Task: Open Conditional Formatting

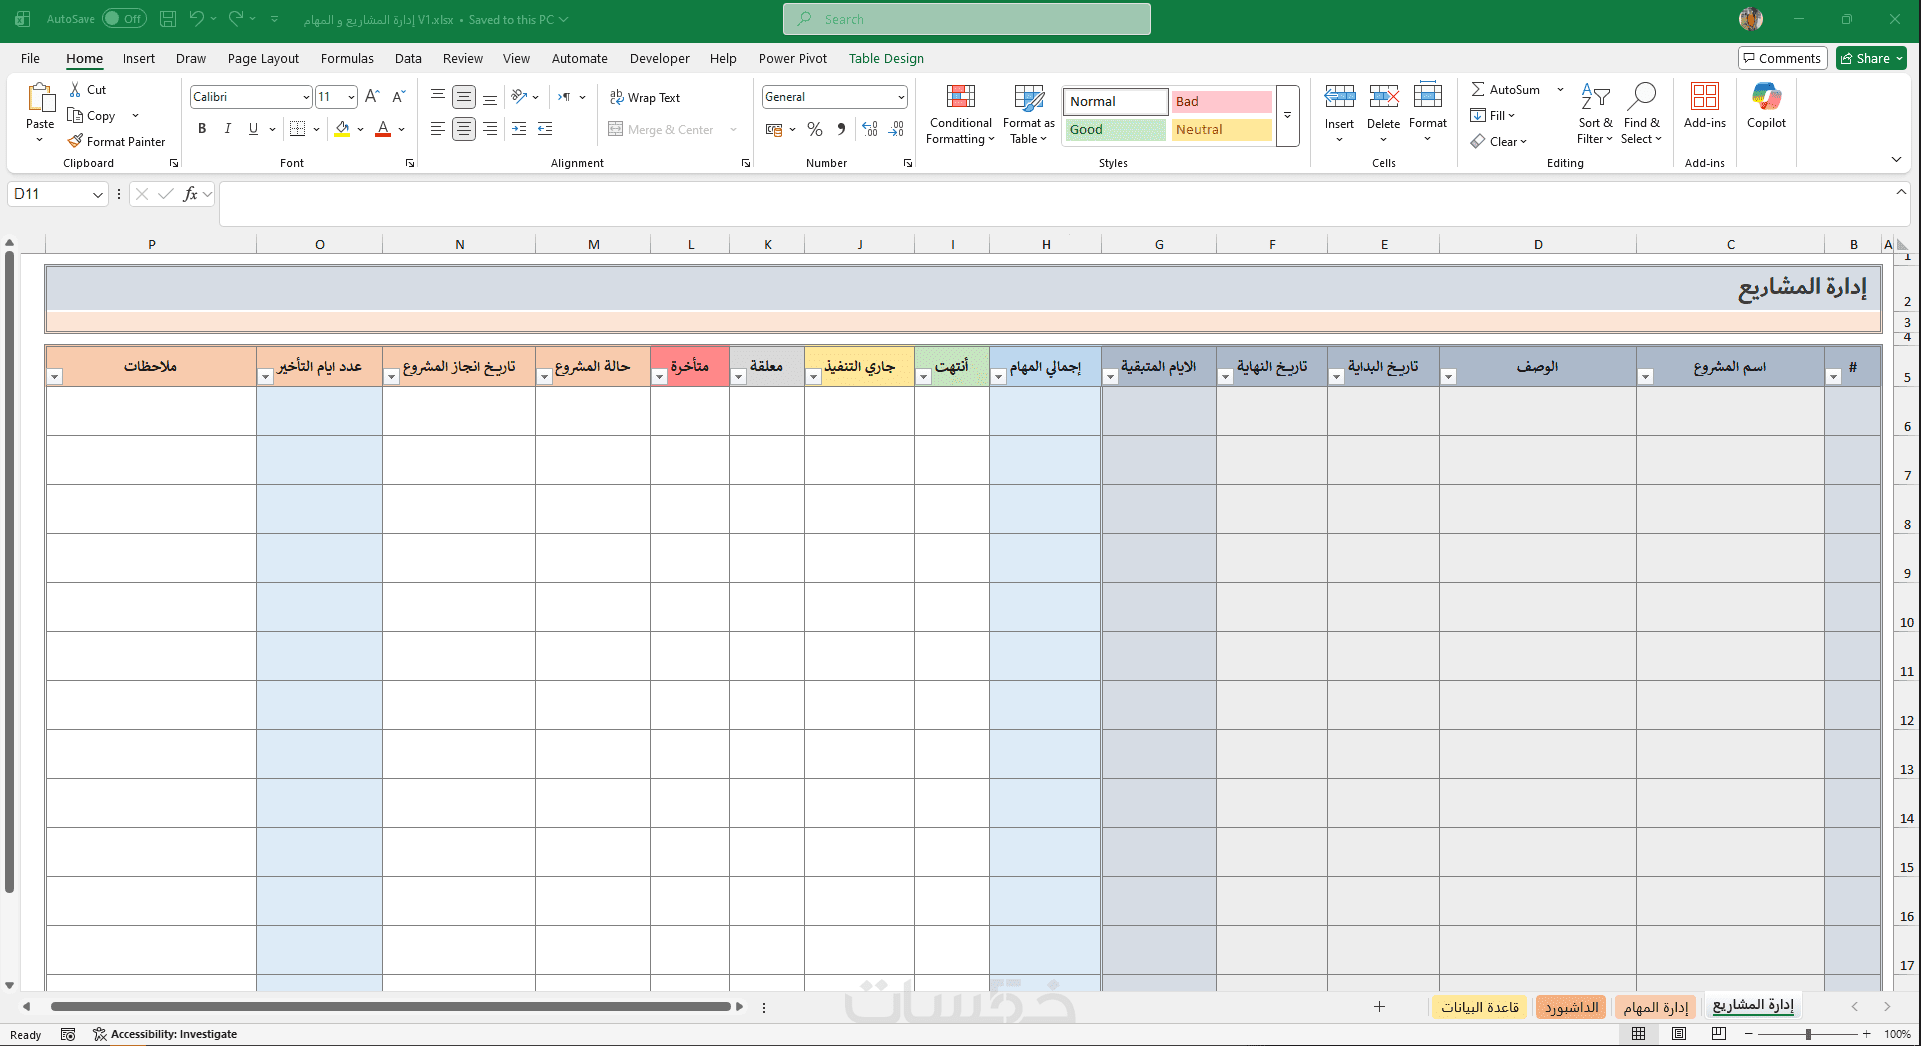Action: [x=960, y=114]
